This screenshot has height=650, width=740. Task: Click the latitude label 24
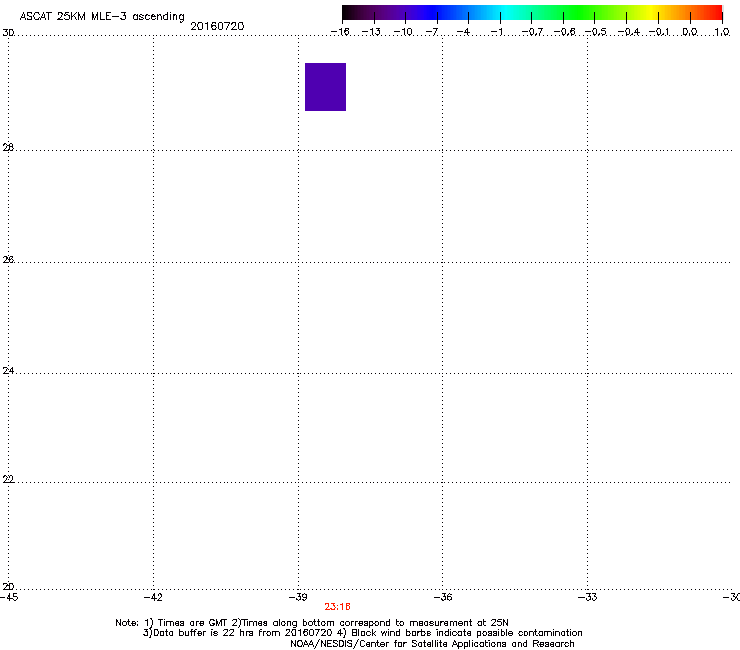[x=8, y=371]
